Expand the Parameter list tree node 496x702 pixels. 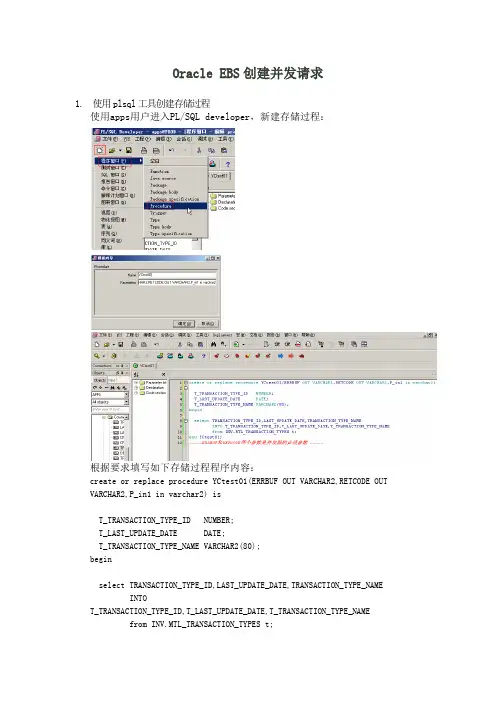click(137, 383)
